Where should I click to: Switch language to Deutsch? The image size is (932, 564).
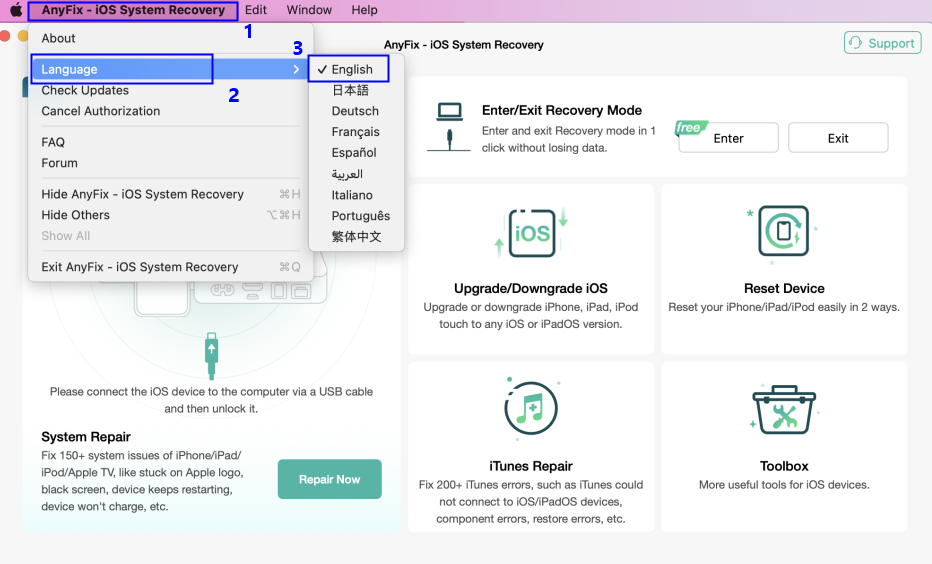(x=357, y=111)
